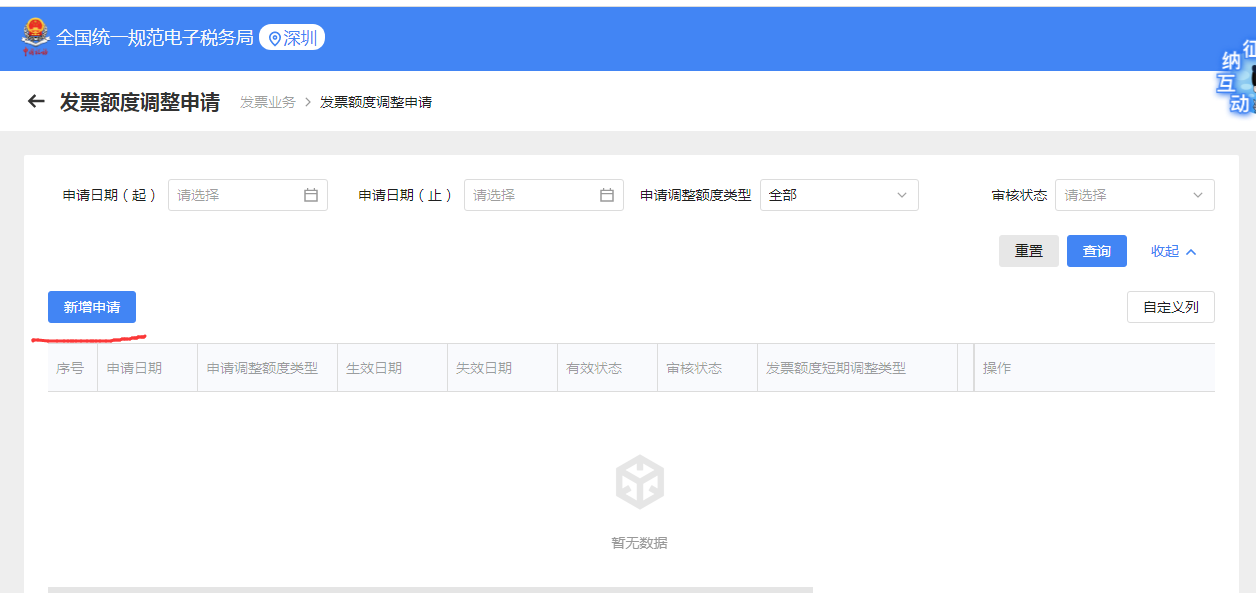Click the tax bureau emblem logo
1256x593 pixels.
35,38
